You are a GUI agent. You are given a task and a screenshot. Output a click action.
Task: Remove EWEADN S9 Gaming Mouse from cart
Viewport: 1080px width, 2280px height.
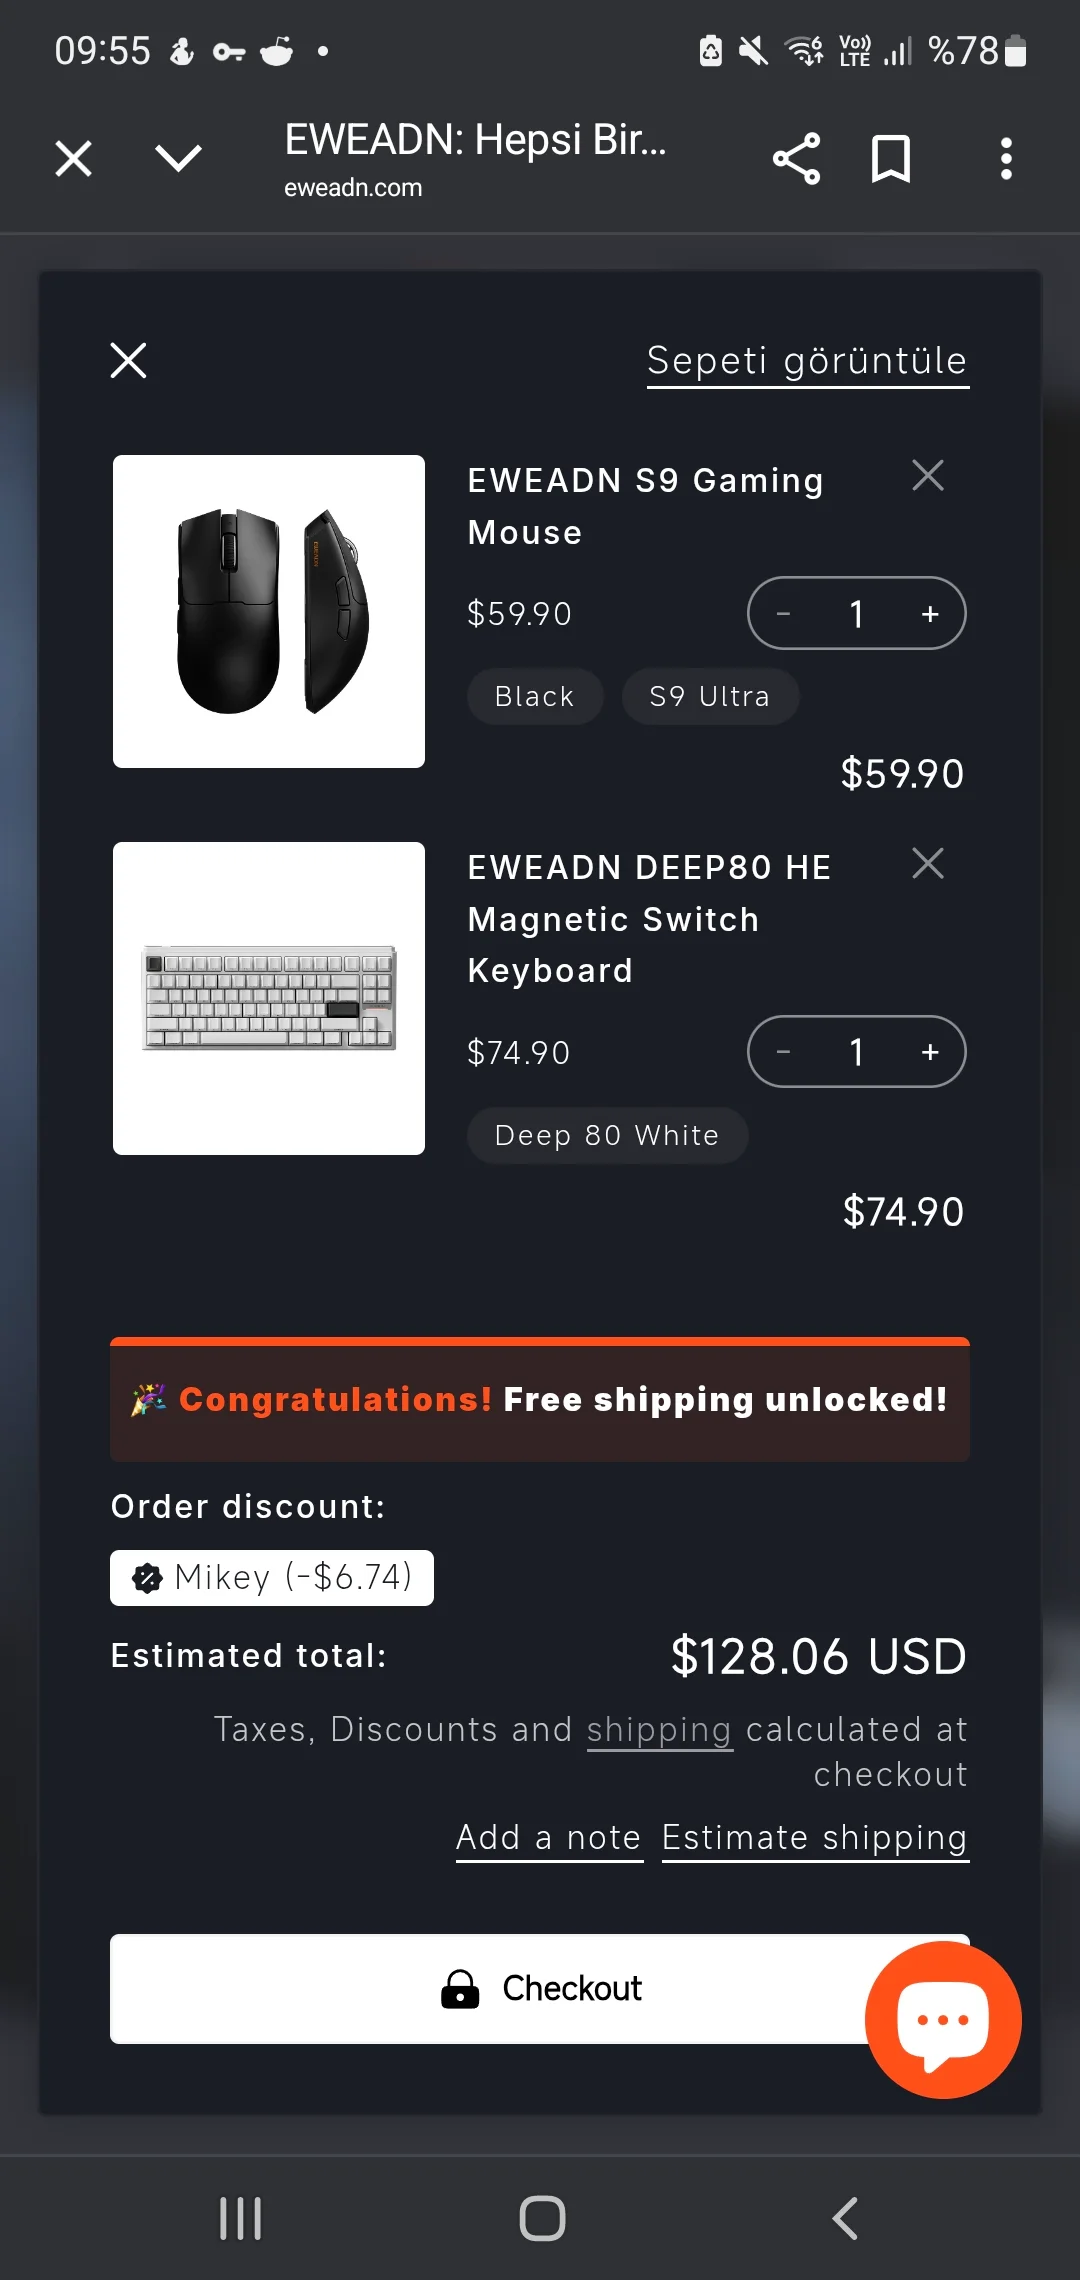pyautogui.click(x=928, y=476)
